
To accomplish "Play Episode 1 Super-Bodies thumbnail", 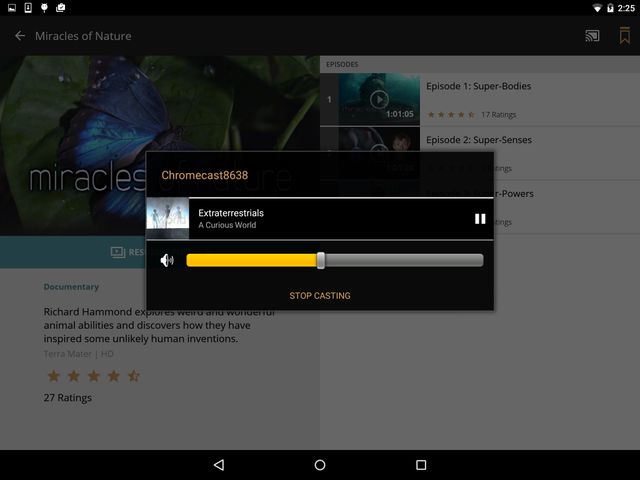I will (379, 99).
